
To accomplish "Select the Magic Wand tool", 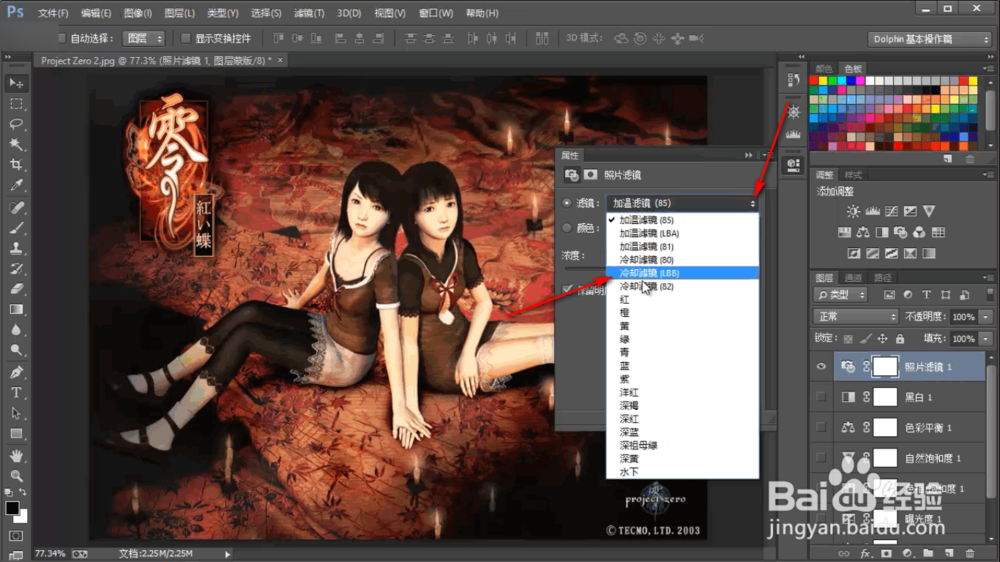I will [16, 144].
